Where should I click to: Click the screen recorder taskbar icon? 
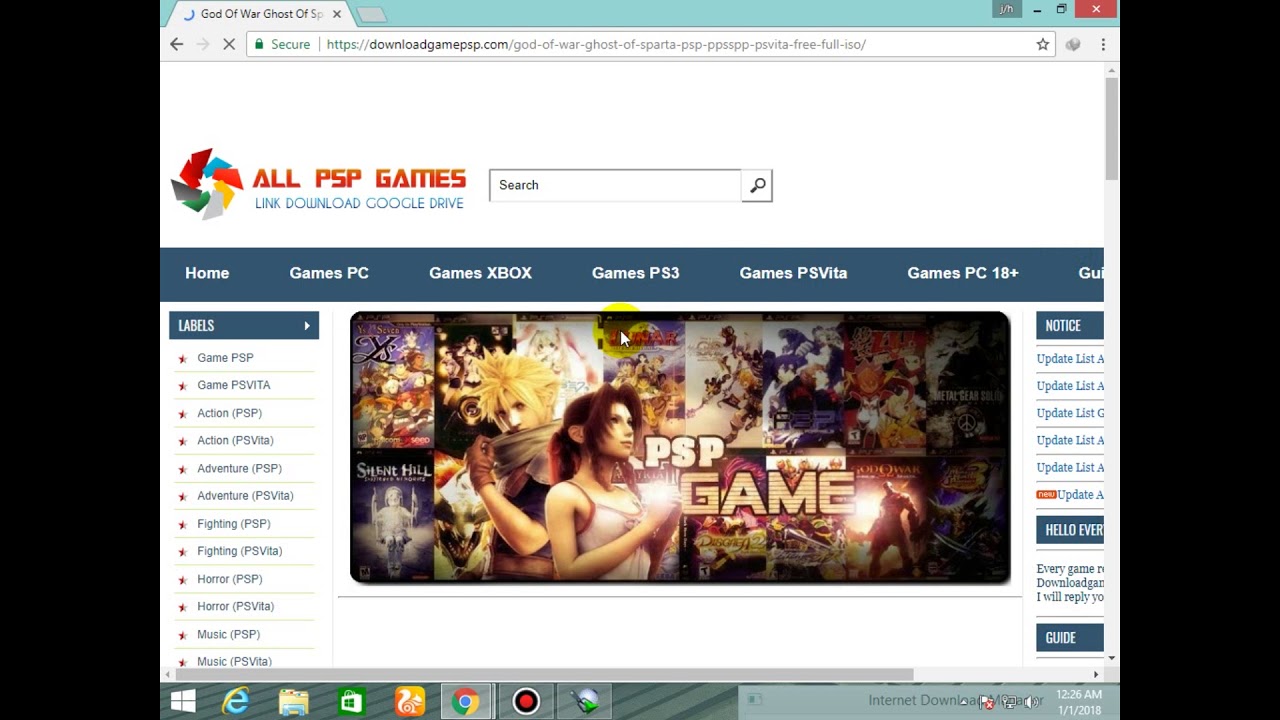[526, 702]
